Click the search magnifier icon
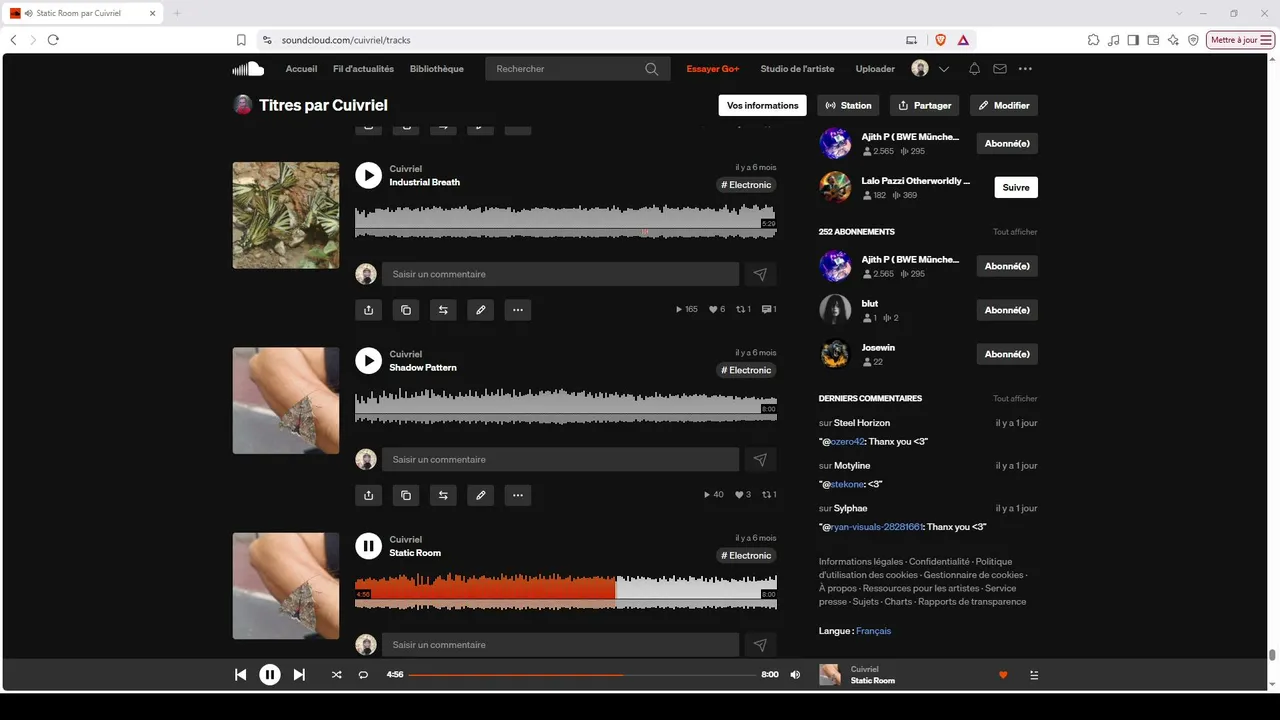Image resolution: width=1280 pixels, height=720 pixels. pyautogui.click(x=651, y=69)
